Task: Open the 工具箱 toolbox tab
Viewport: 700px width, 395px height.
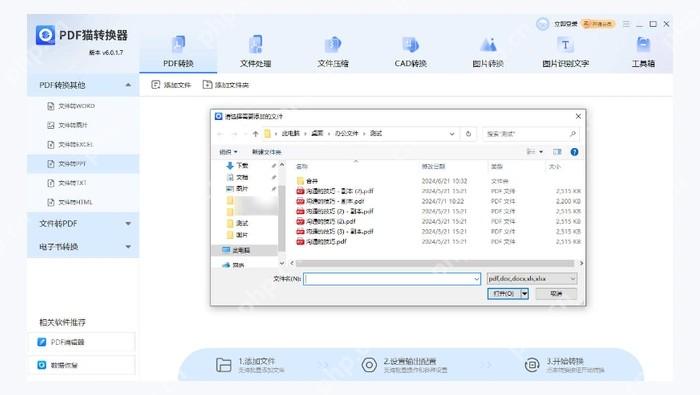Action: [x=643, y=52]
